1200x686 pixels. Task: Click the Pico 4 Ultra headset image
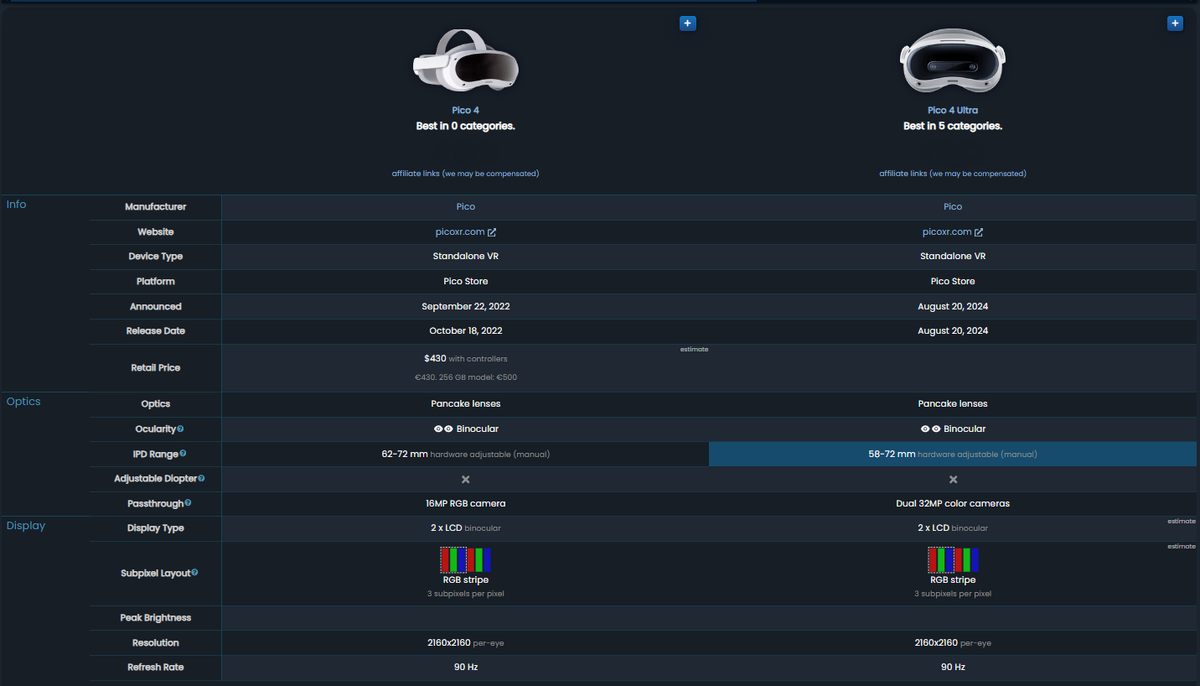tap(953, 61)
